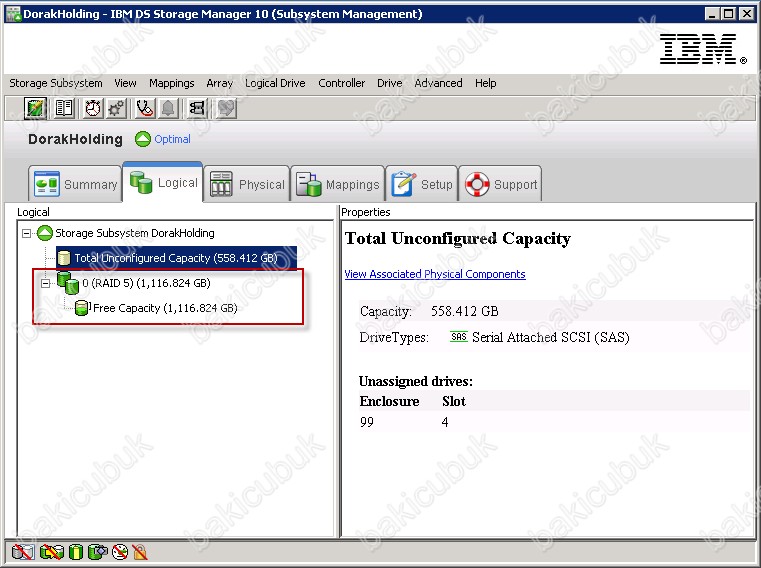Screen dimensions: 761x568
Task: Click the blue Optimal status link
Action: click(x=172, y=139)
